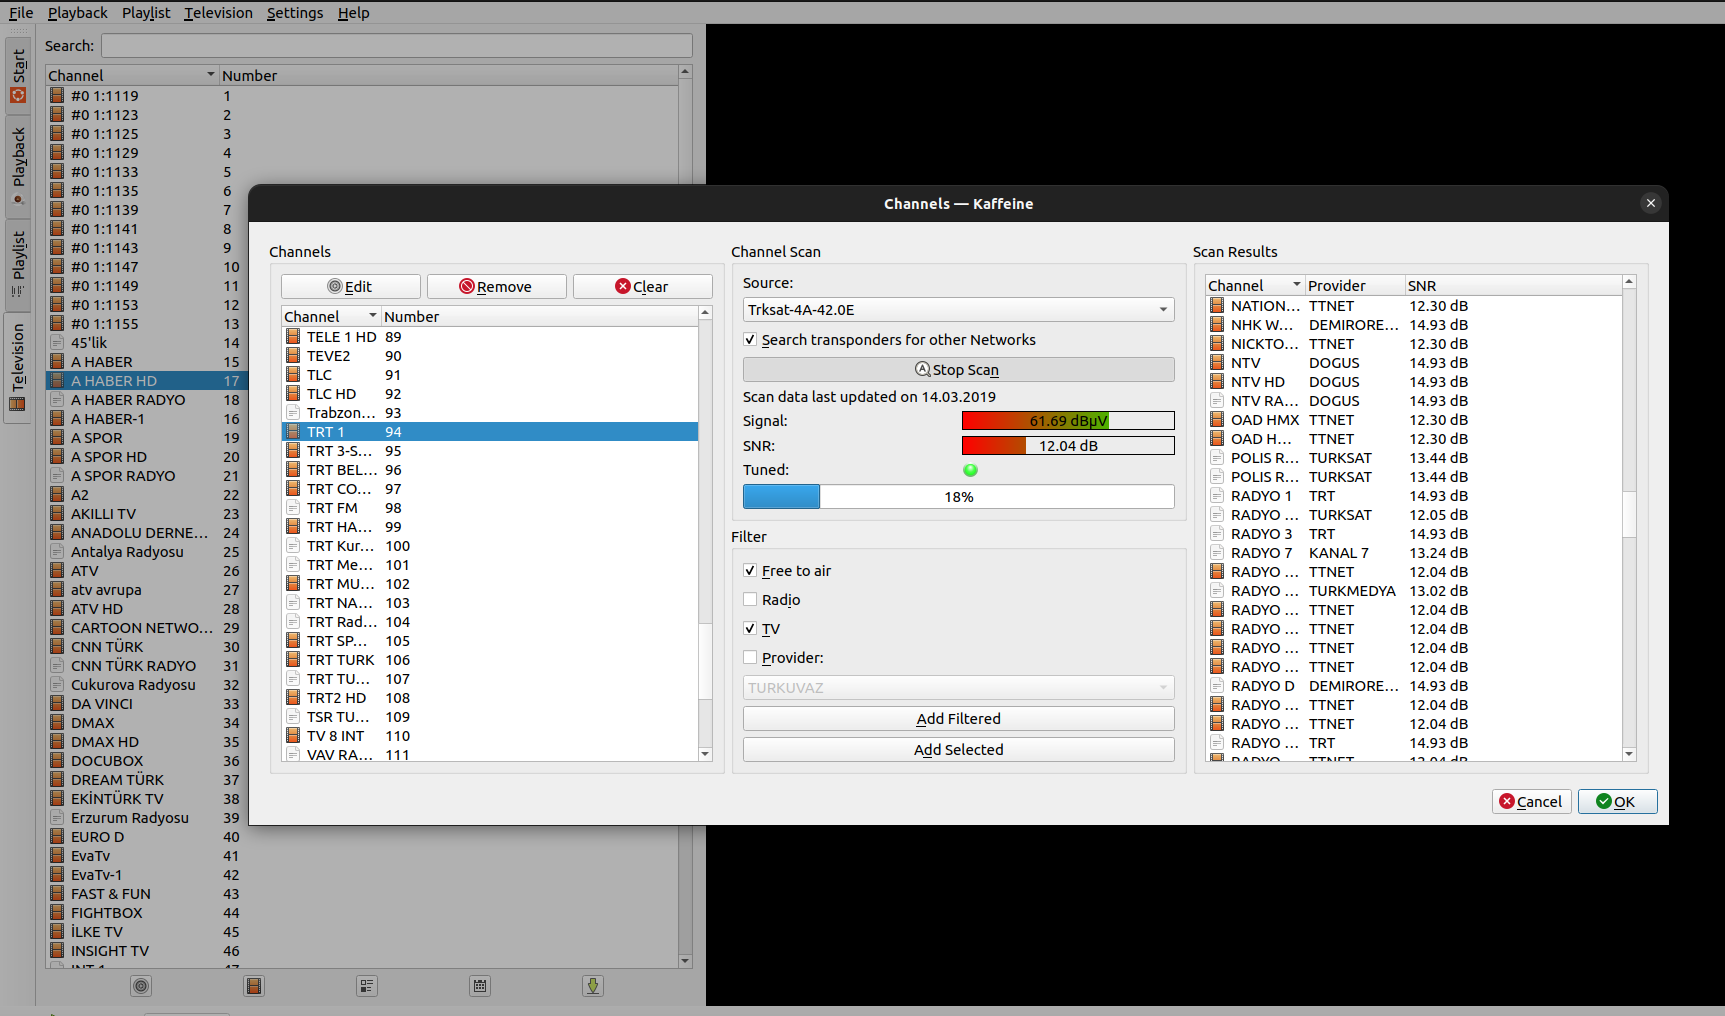This screenshot has height=1016, width=1725.
Task: Click the Stop Scan button
Action: [958, 370]
